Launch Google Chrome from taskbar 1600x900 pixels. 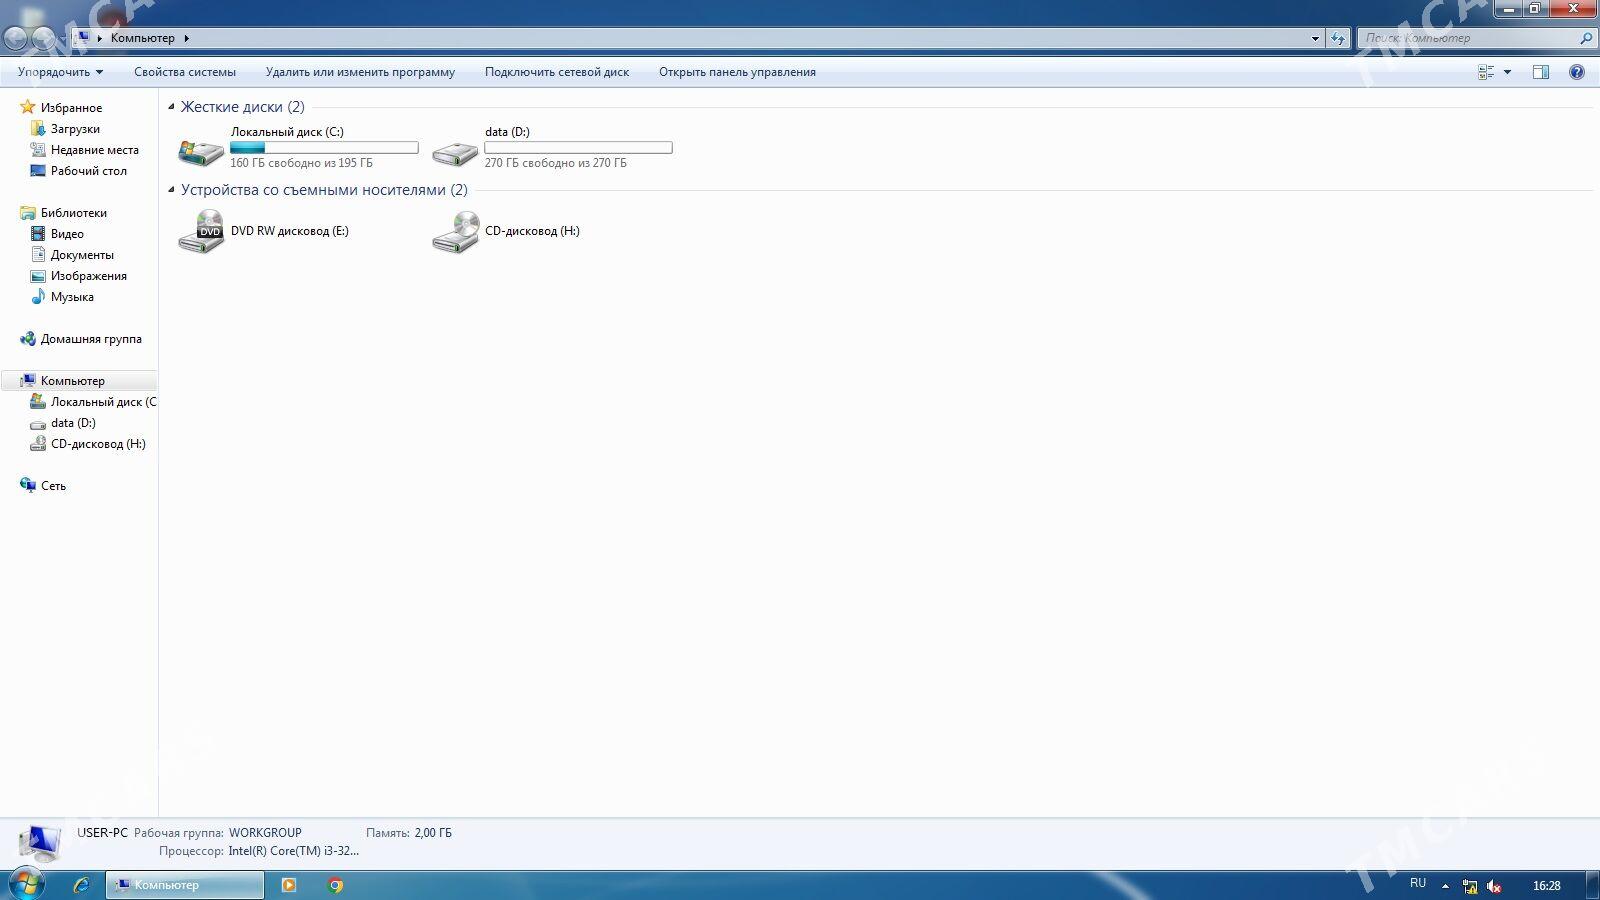coord(336,885)
